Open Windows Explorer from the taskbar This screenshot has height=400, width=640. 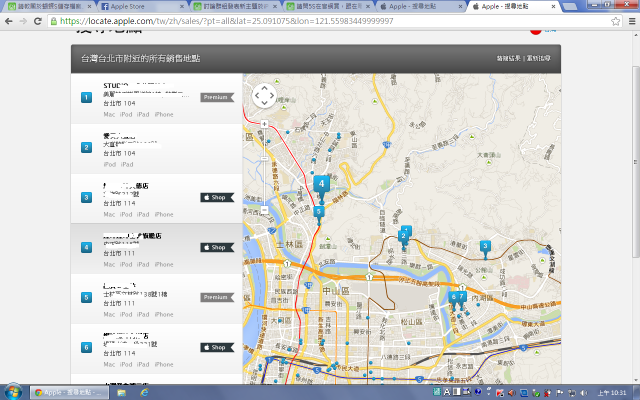tap(121, 393)
